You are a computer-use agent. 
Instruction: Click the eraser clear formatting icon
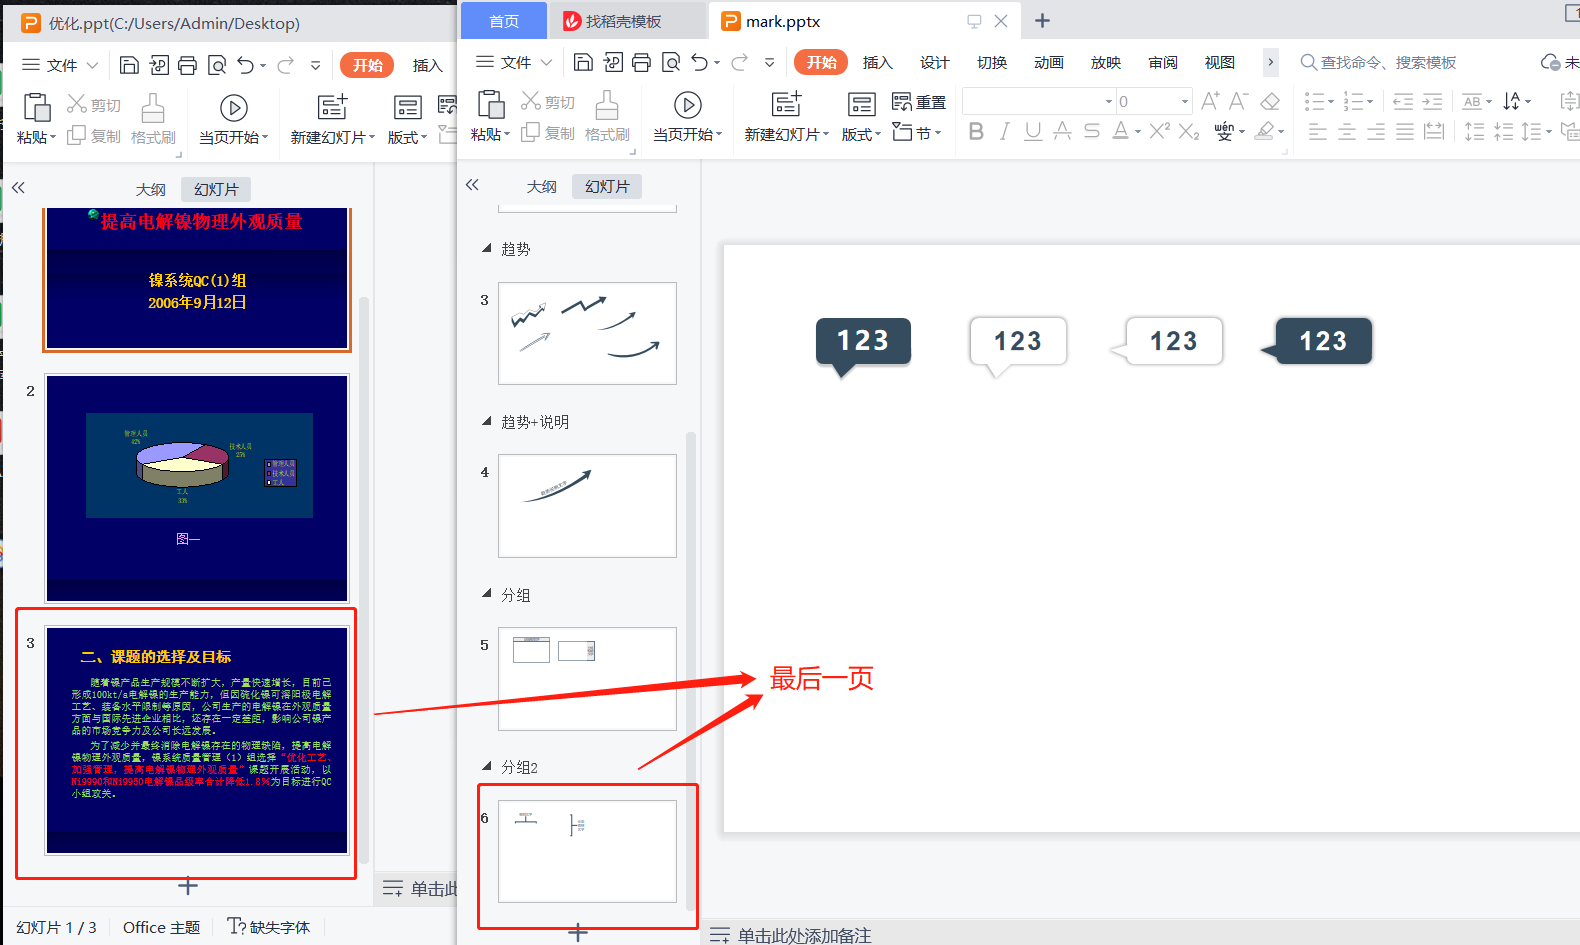[1270, 101]
